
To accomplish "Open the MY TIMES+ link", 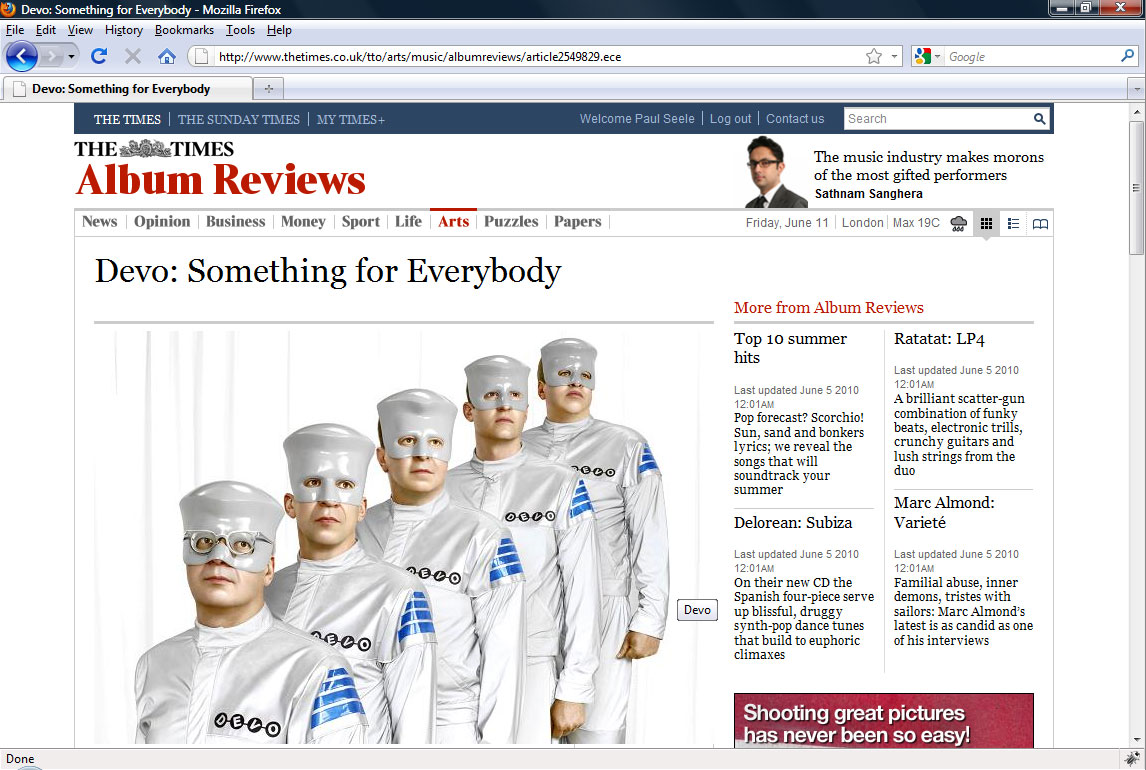I will (350, 119).
